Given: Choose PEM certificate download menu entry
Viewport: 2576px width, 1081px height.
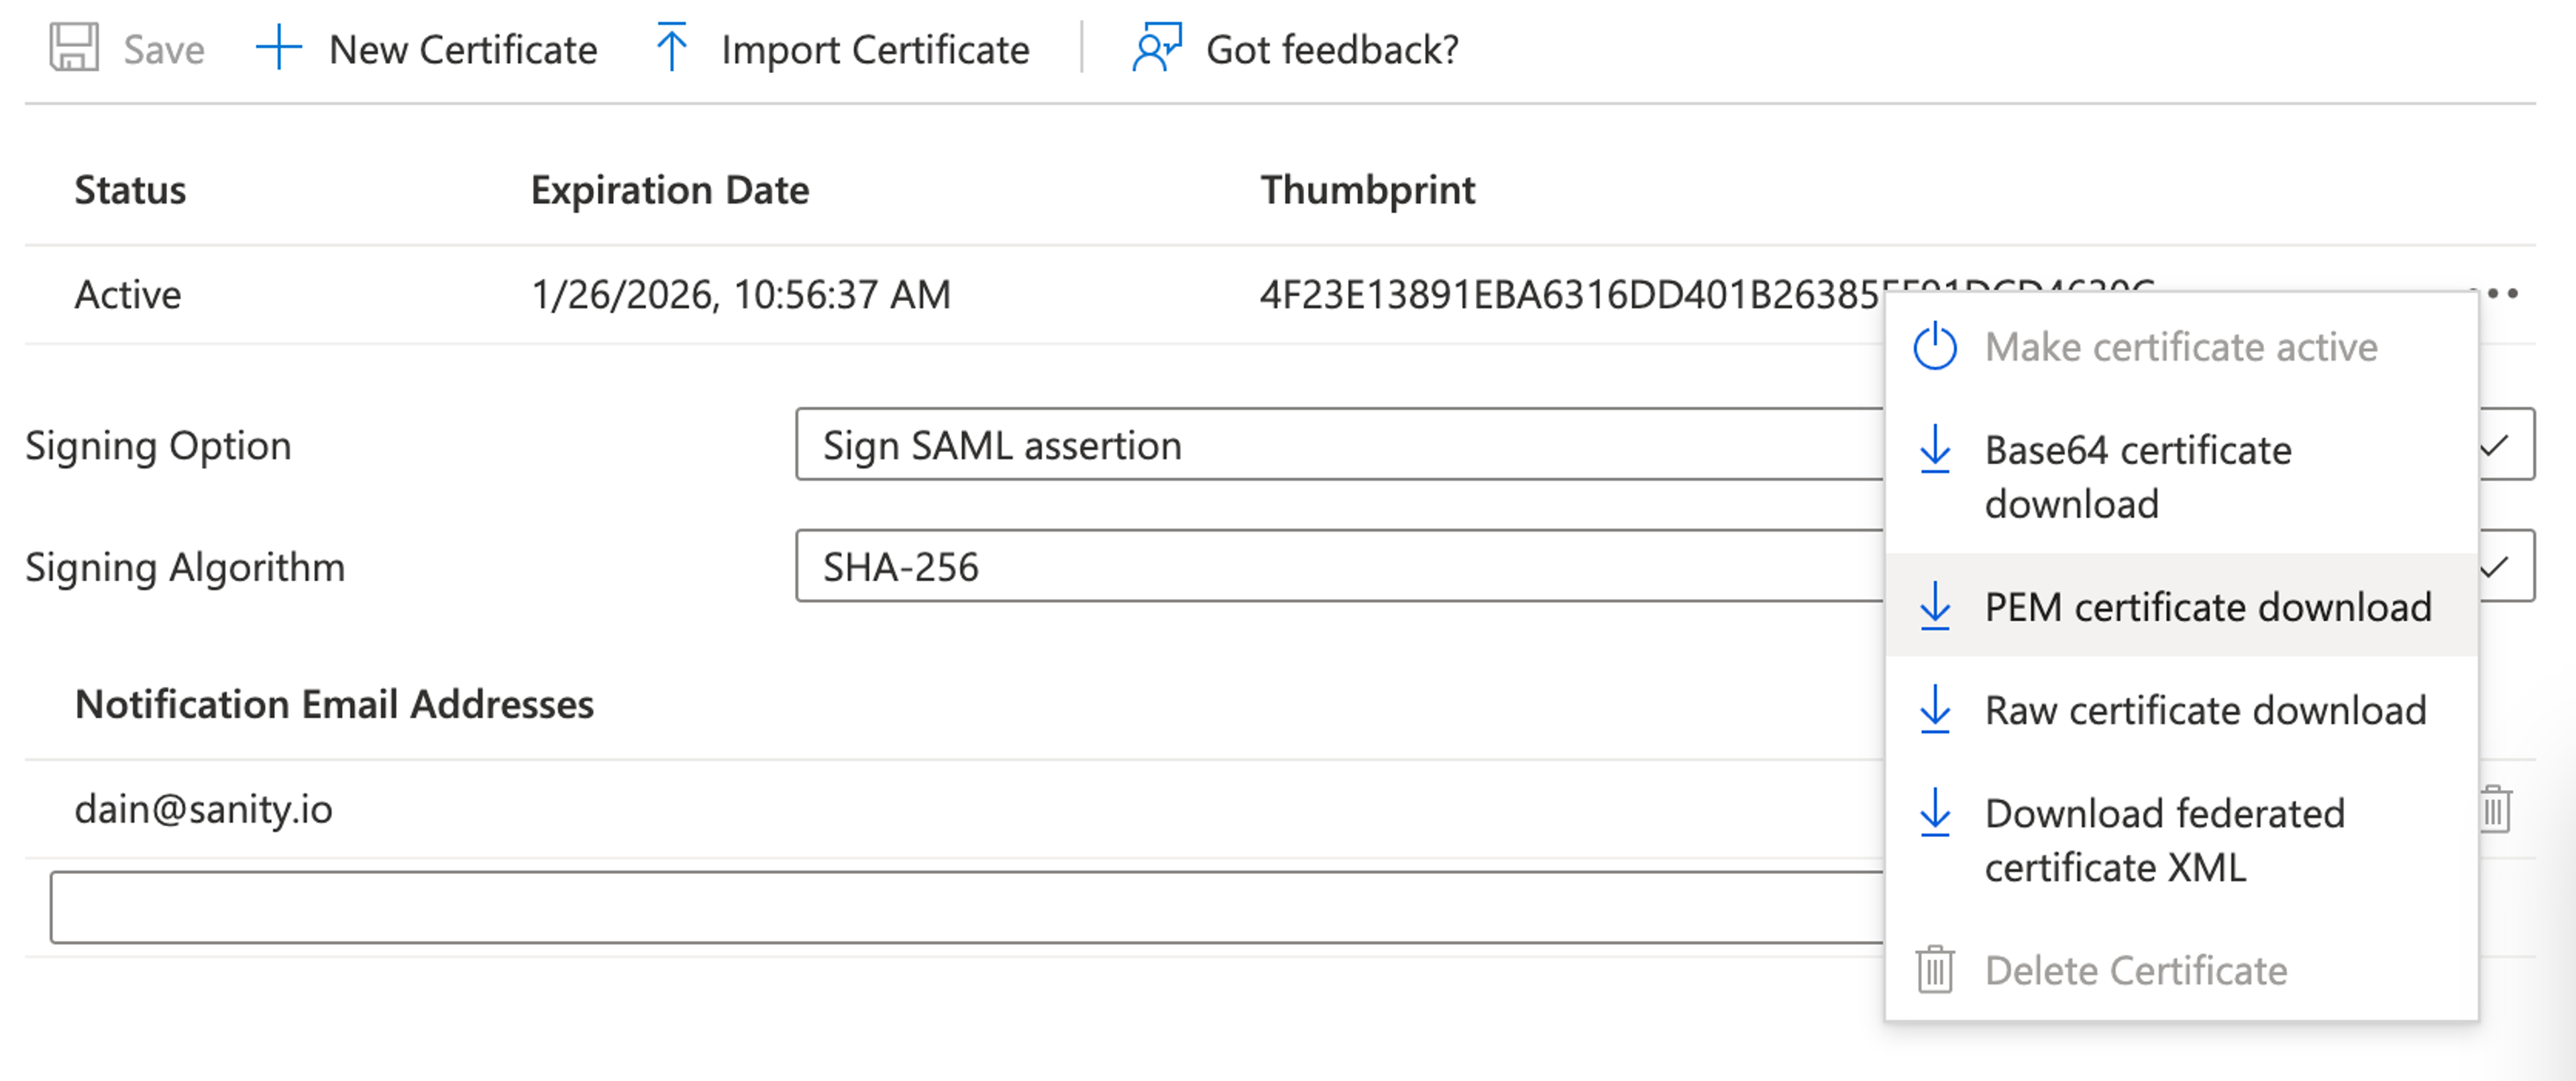Looking at the screenshot, I should (x=2207, y=607).
